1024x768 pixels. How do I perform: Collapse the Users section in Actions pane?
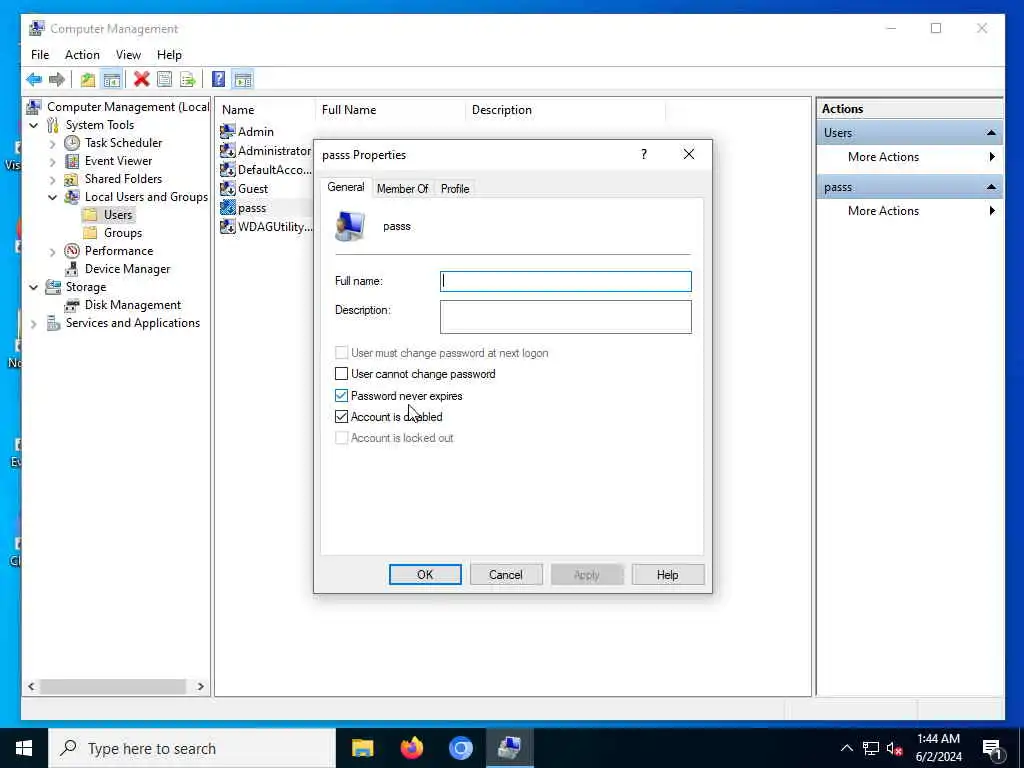[991, 133]
